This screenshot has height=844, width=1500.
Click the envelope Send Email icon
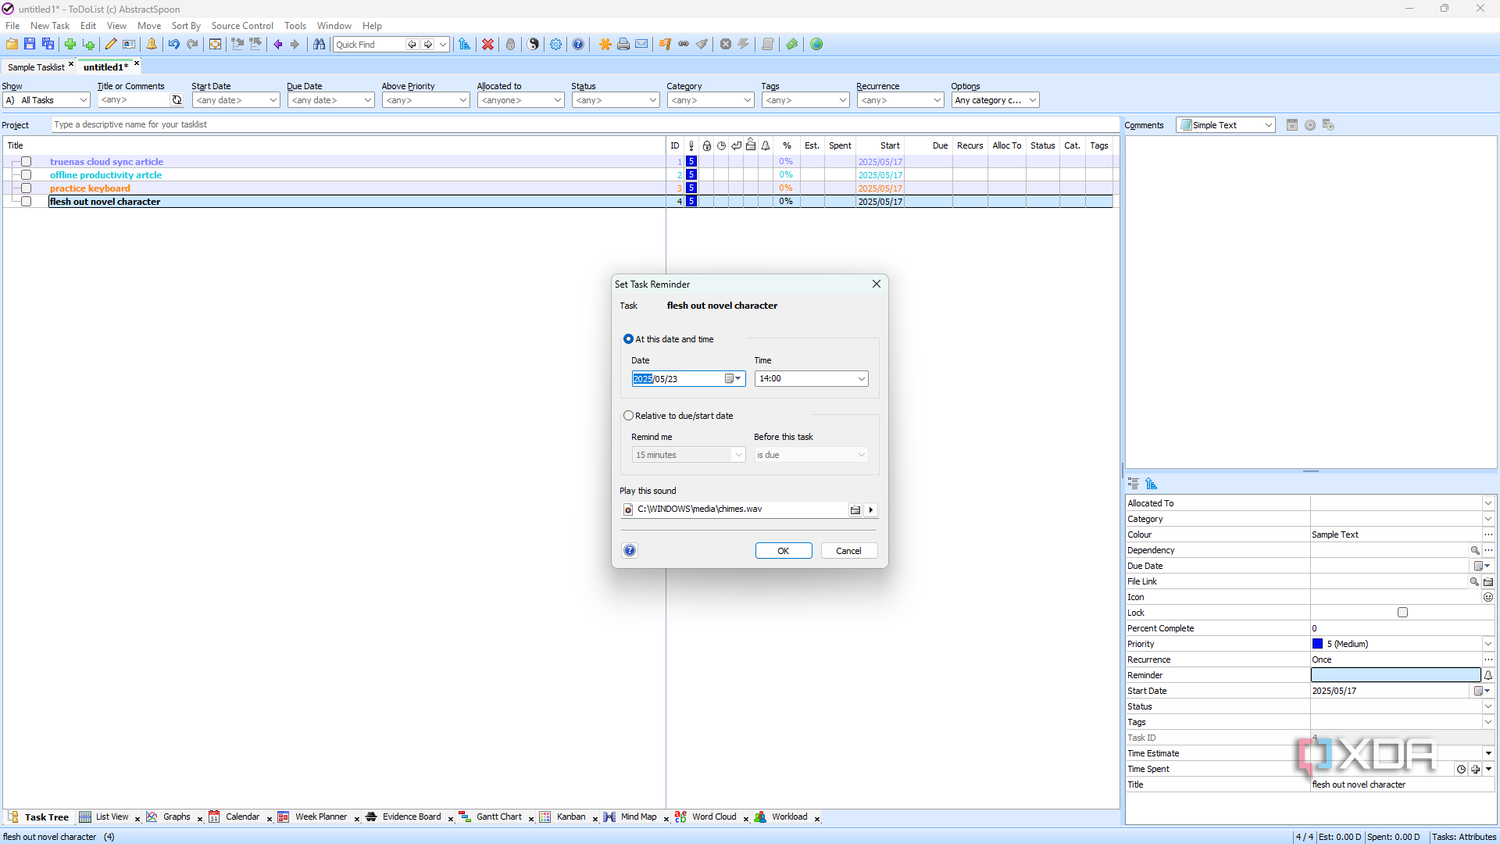(642, 44)
